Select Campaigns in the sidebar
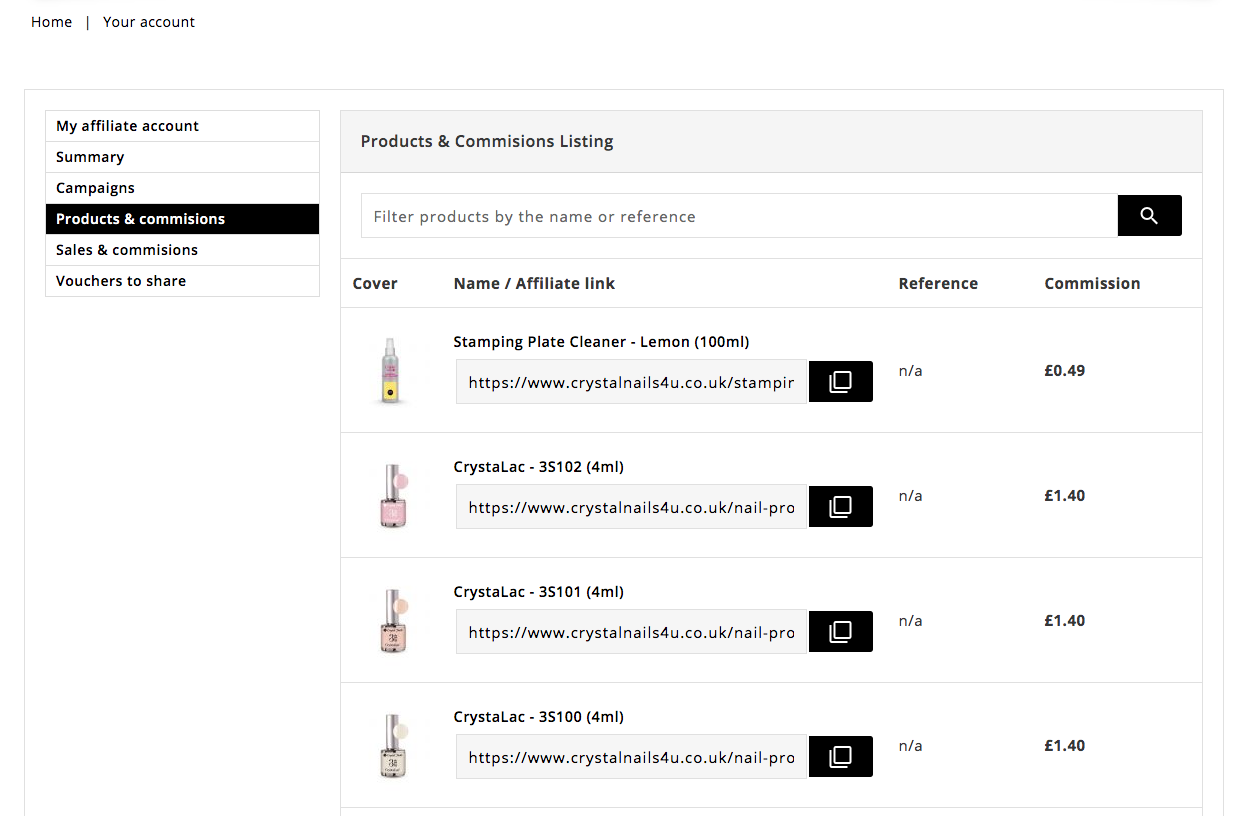1248x816 pixels. 95,188
